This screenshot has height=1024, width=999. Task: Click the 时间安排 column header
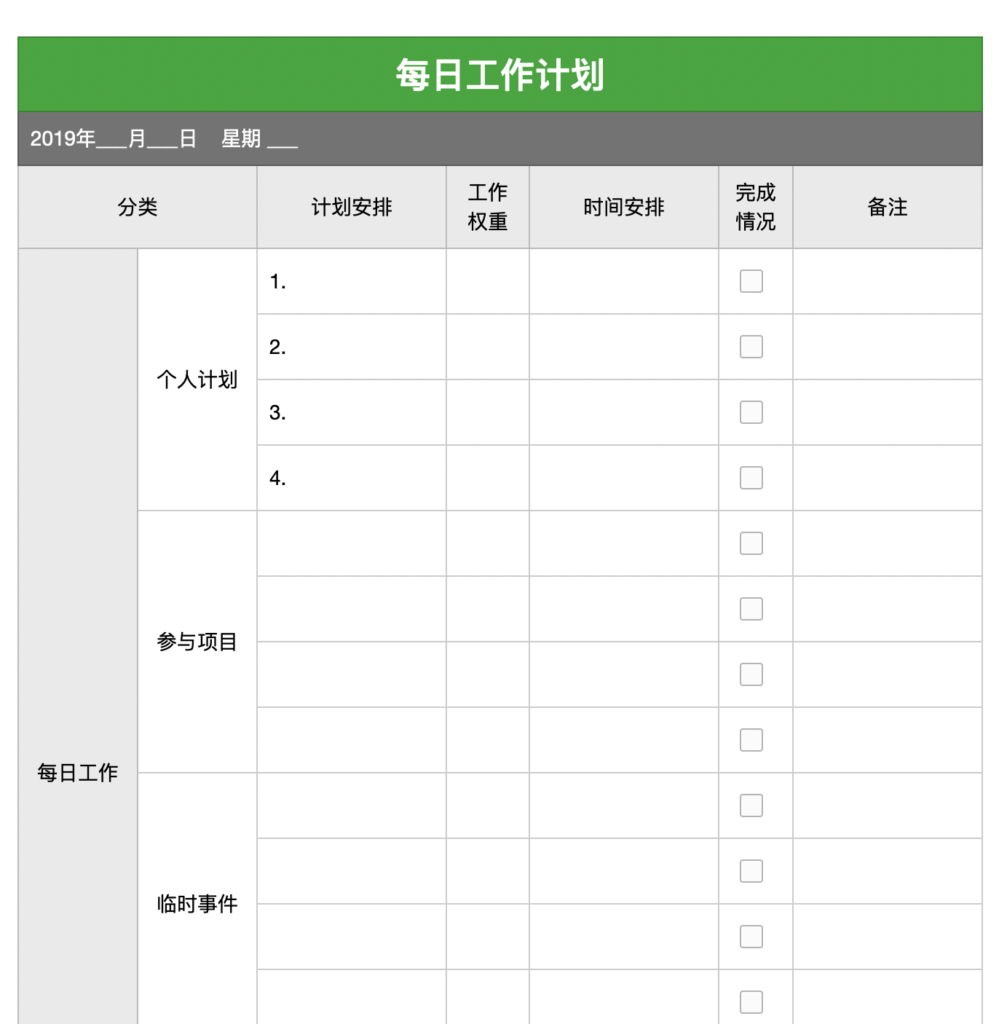pyautogui.click(x=623, y=207)
